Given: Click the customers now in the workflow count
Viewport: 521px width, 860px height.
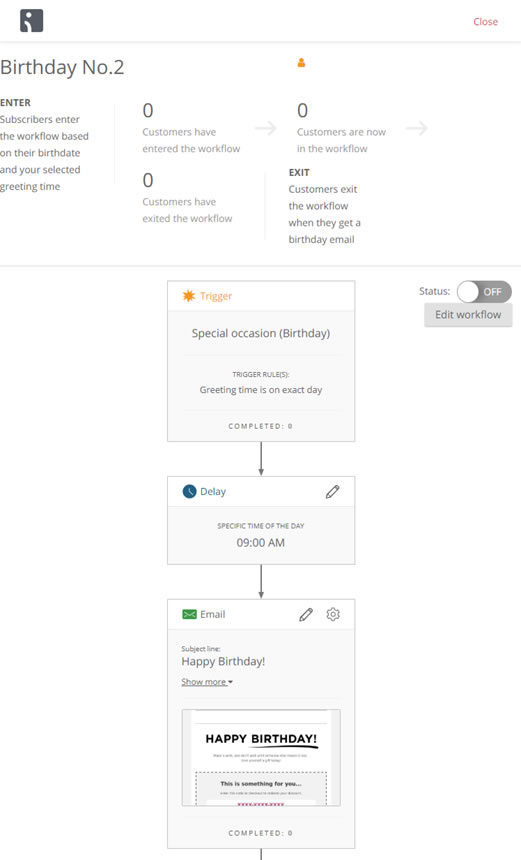Looking at the screenshot, I should 302,111.
